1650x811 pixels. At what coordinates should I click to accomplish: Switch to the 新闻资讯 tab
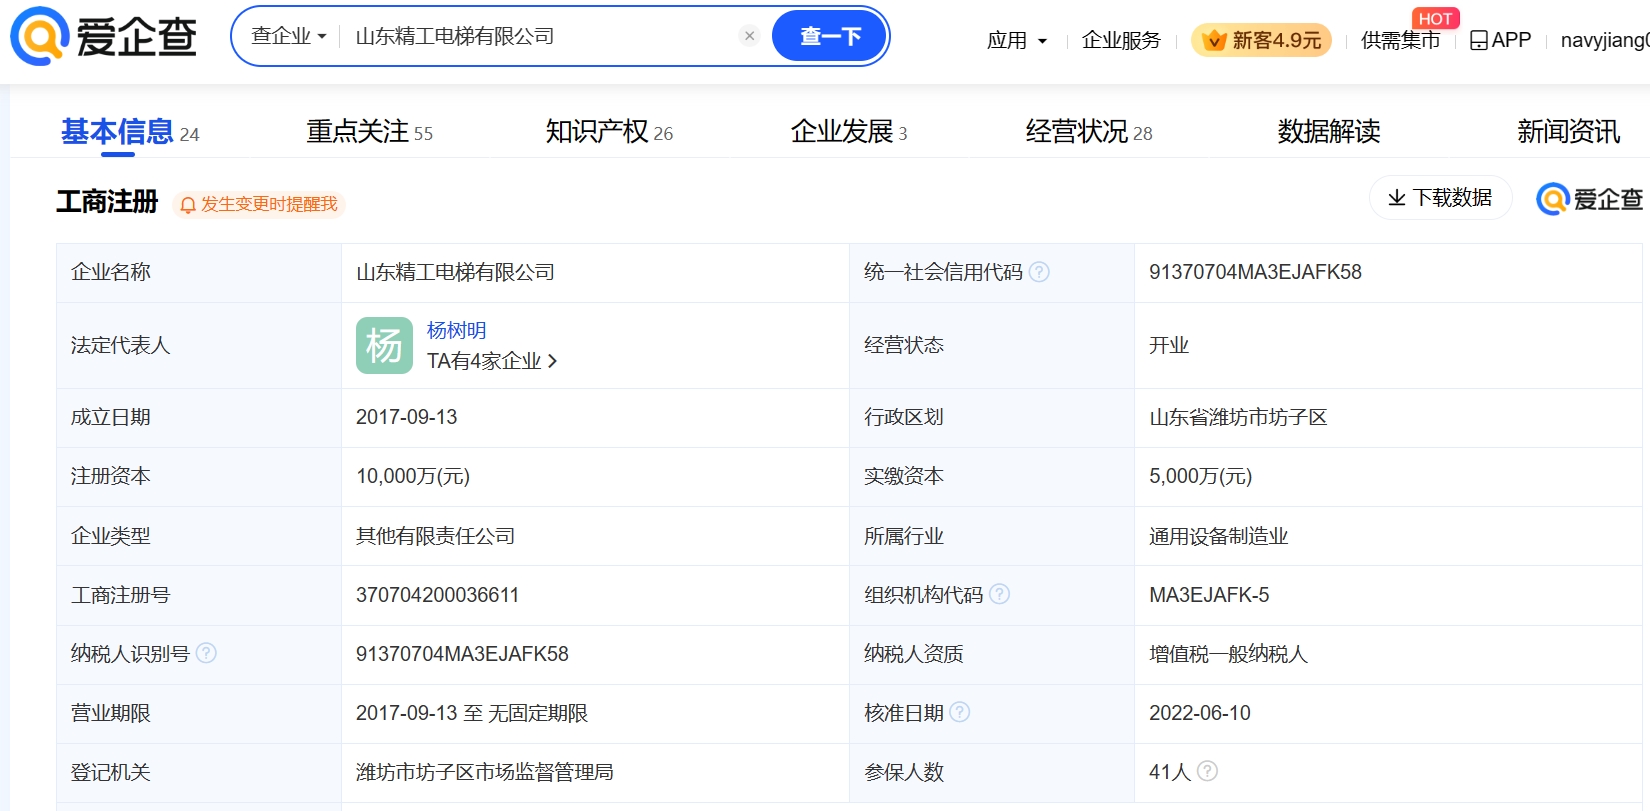click(x=1568, y=132)
